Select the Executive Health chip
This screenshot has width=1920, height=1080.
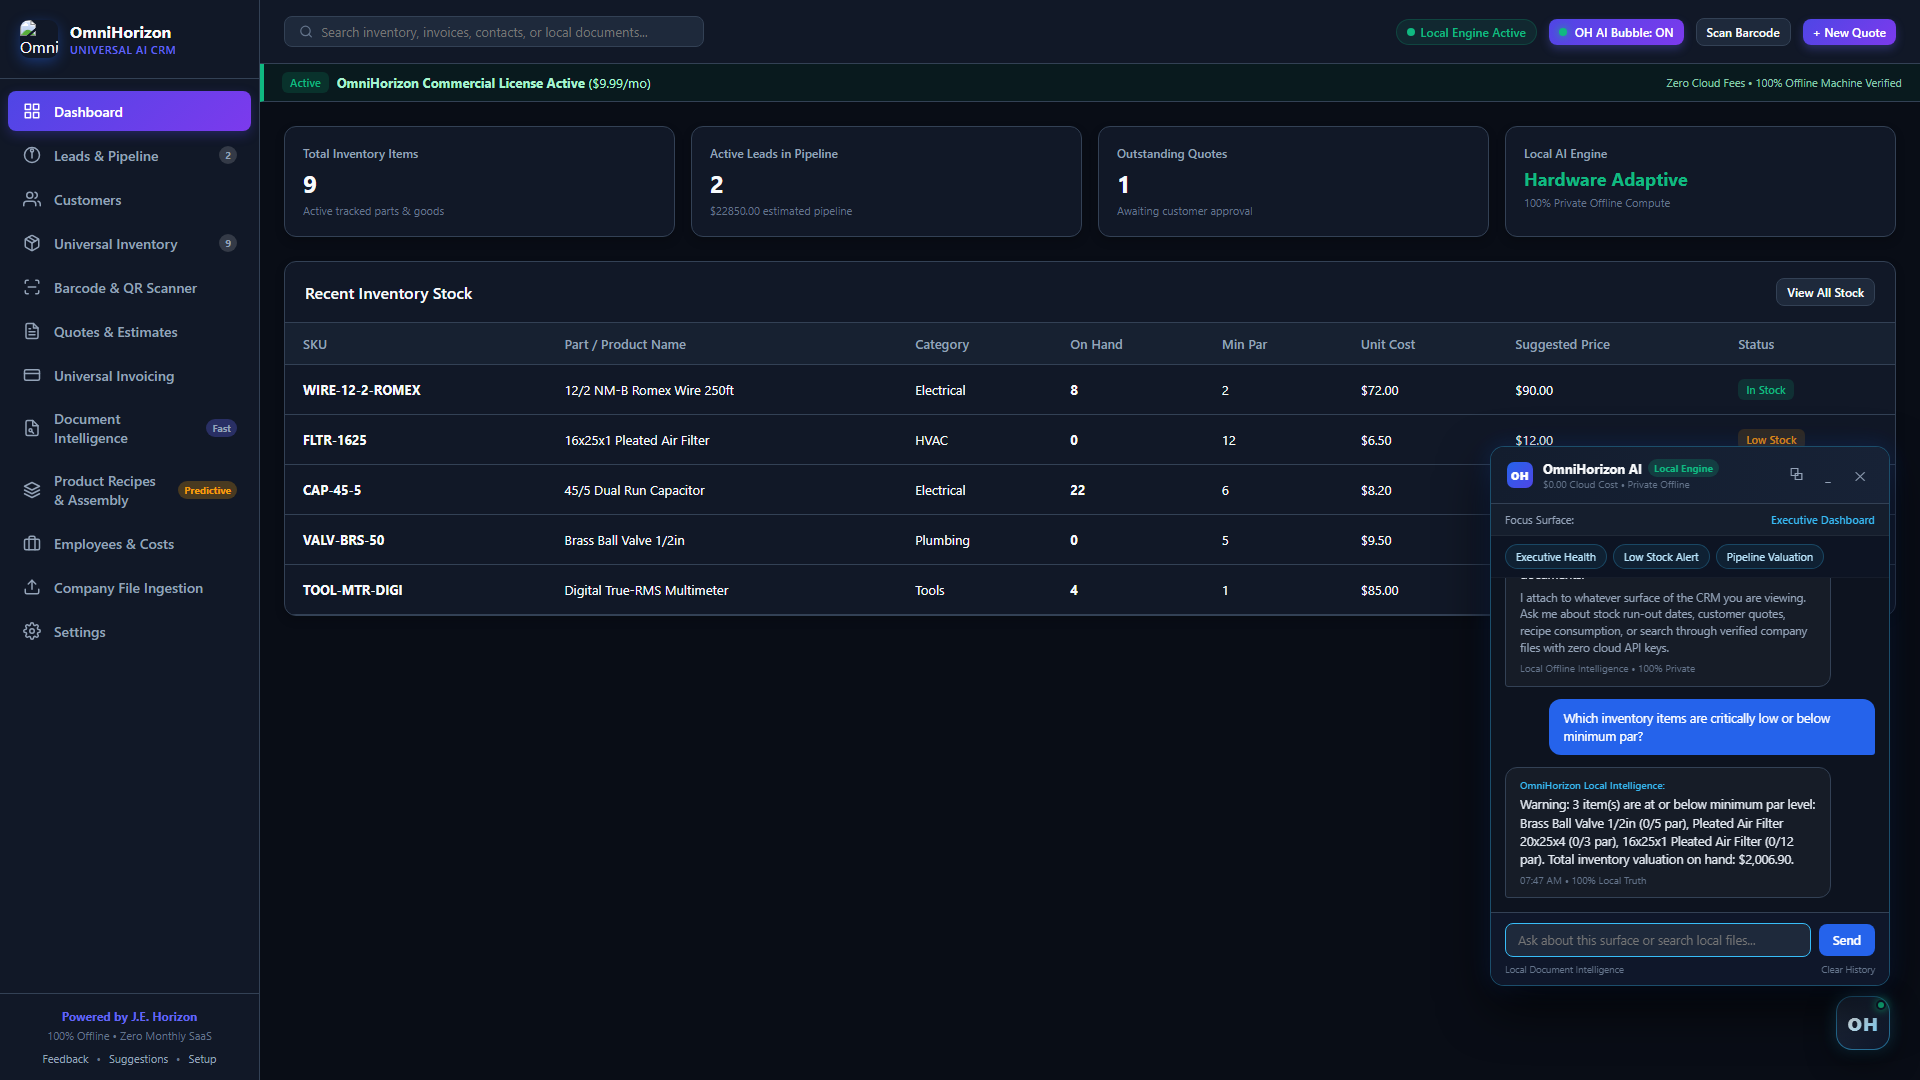click(x=1555, y=557)
